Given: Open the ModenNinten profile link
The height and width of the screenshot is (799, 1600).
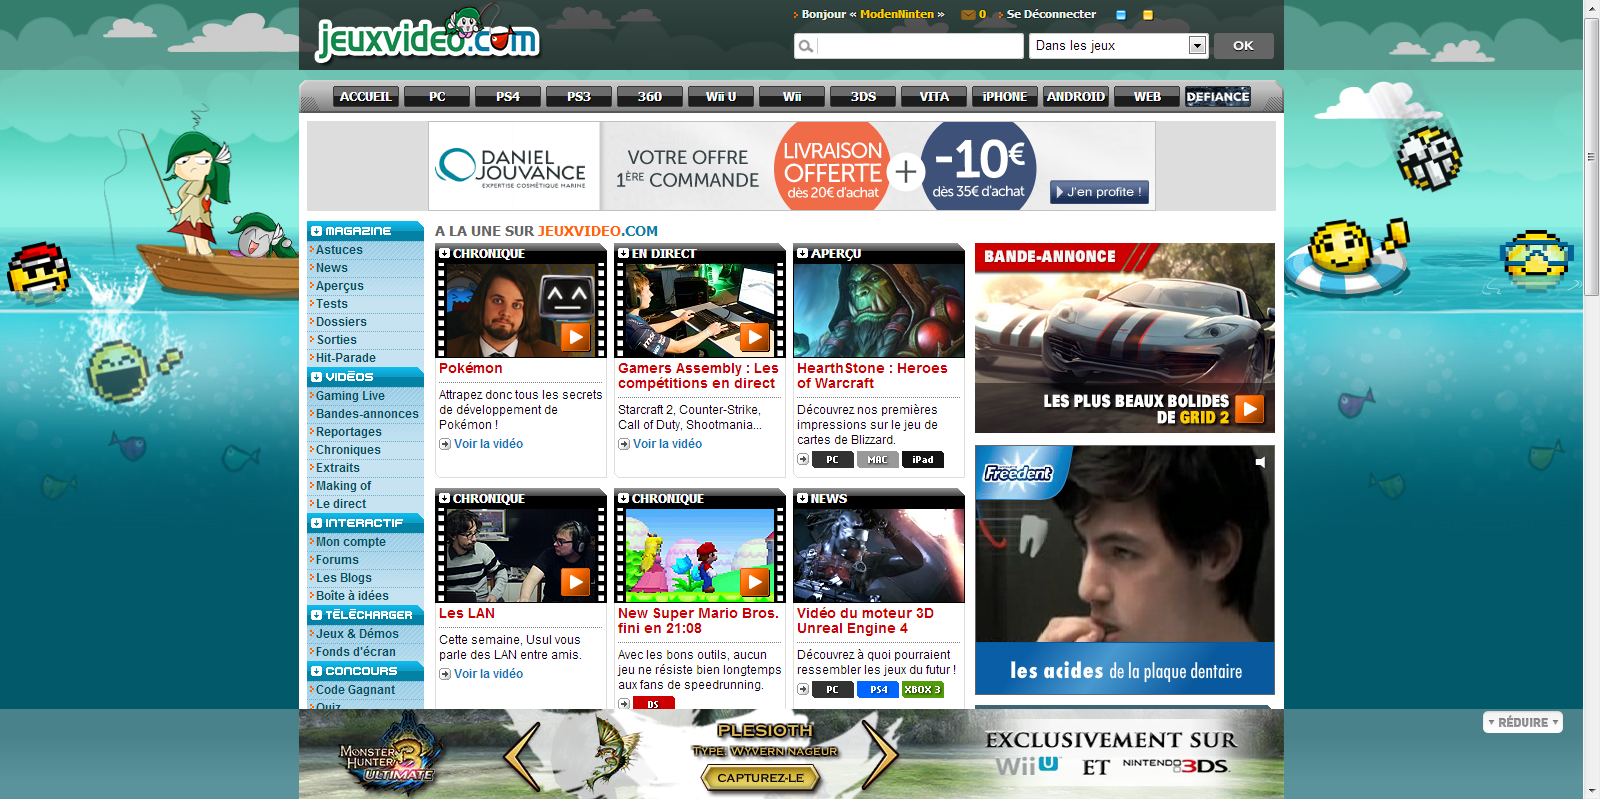Looking at the screenshot, I should (897, 14).
